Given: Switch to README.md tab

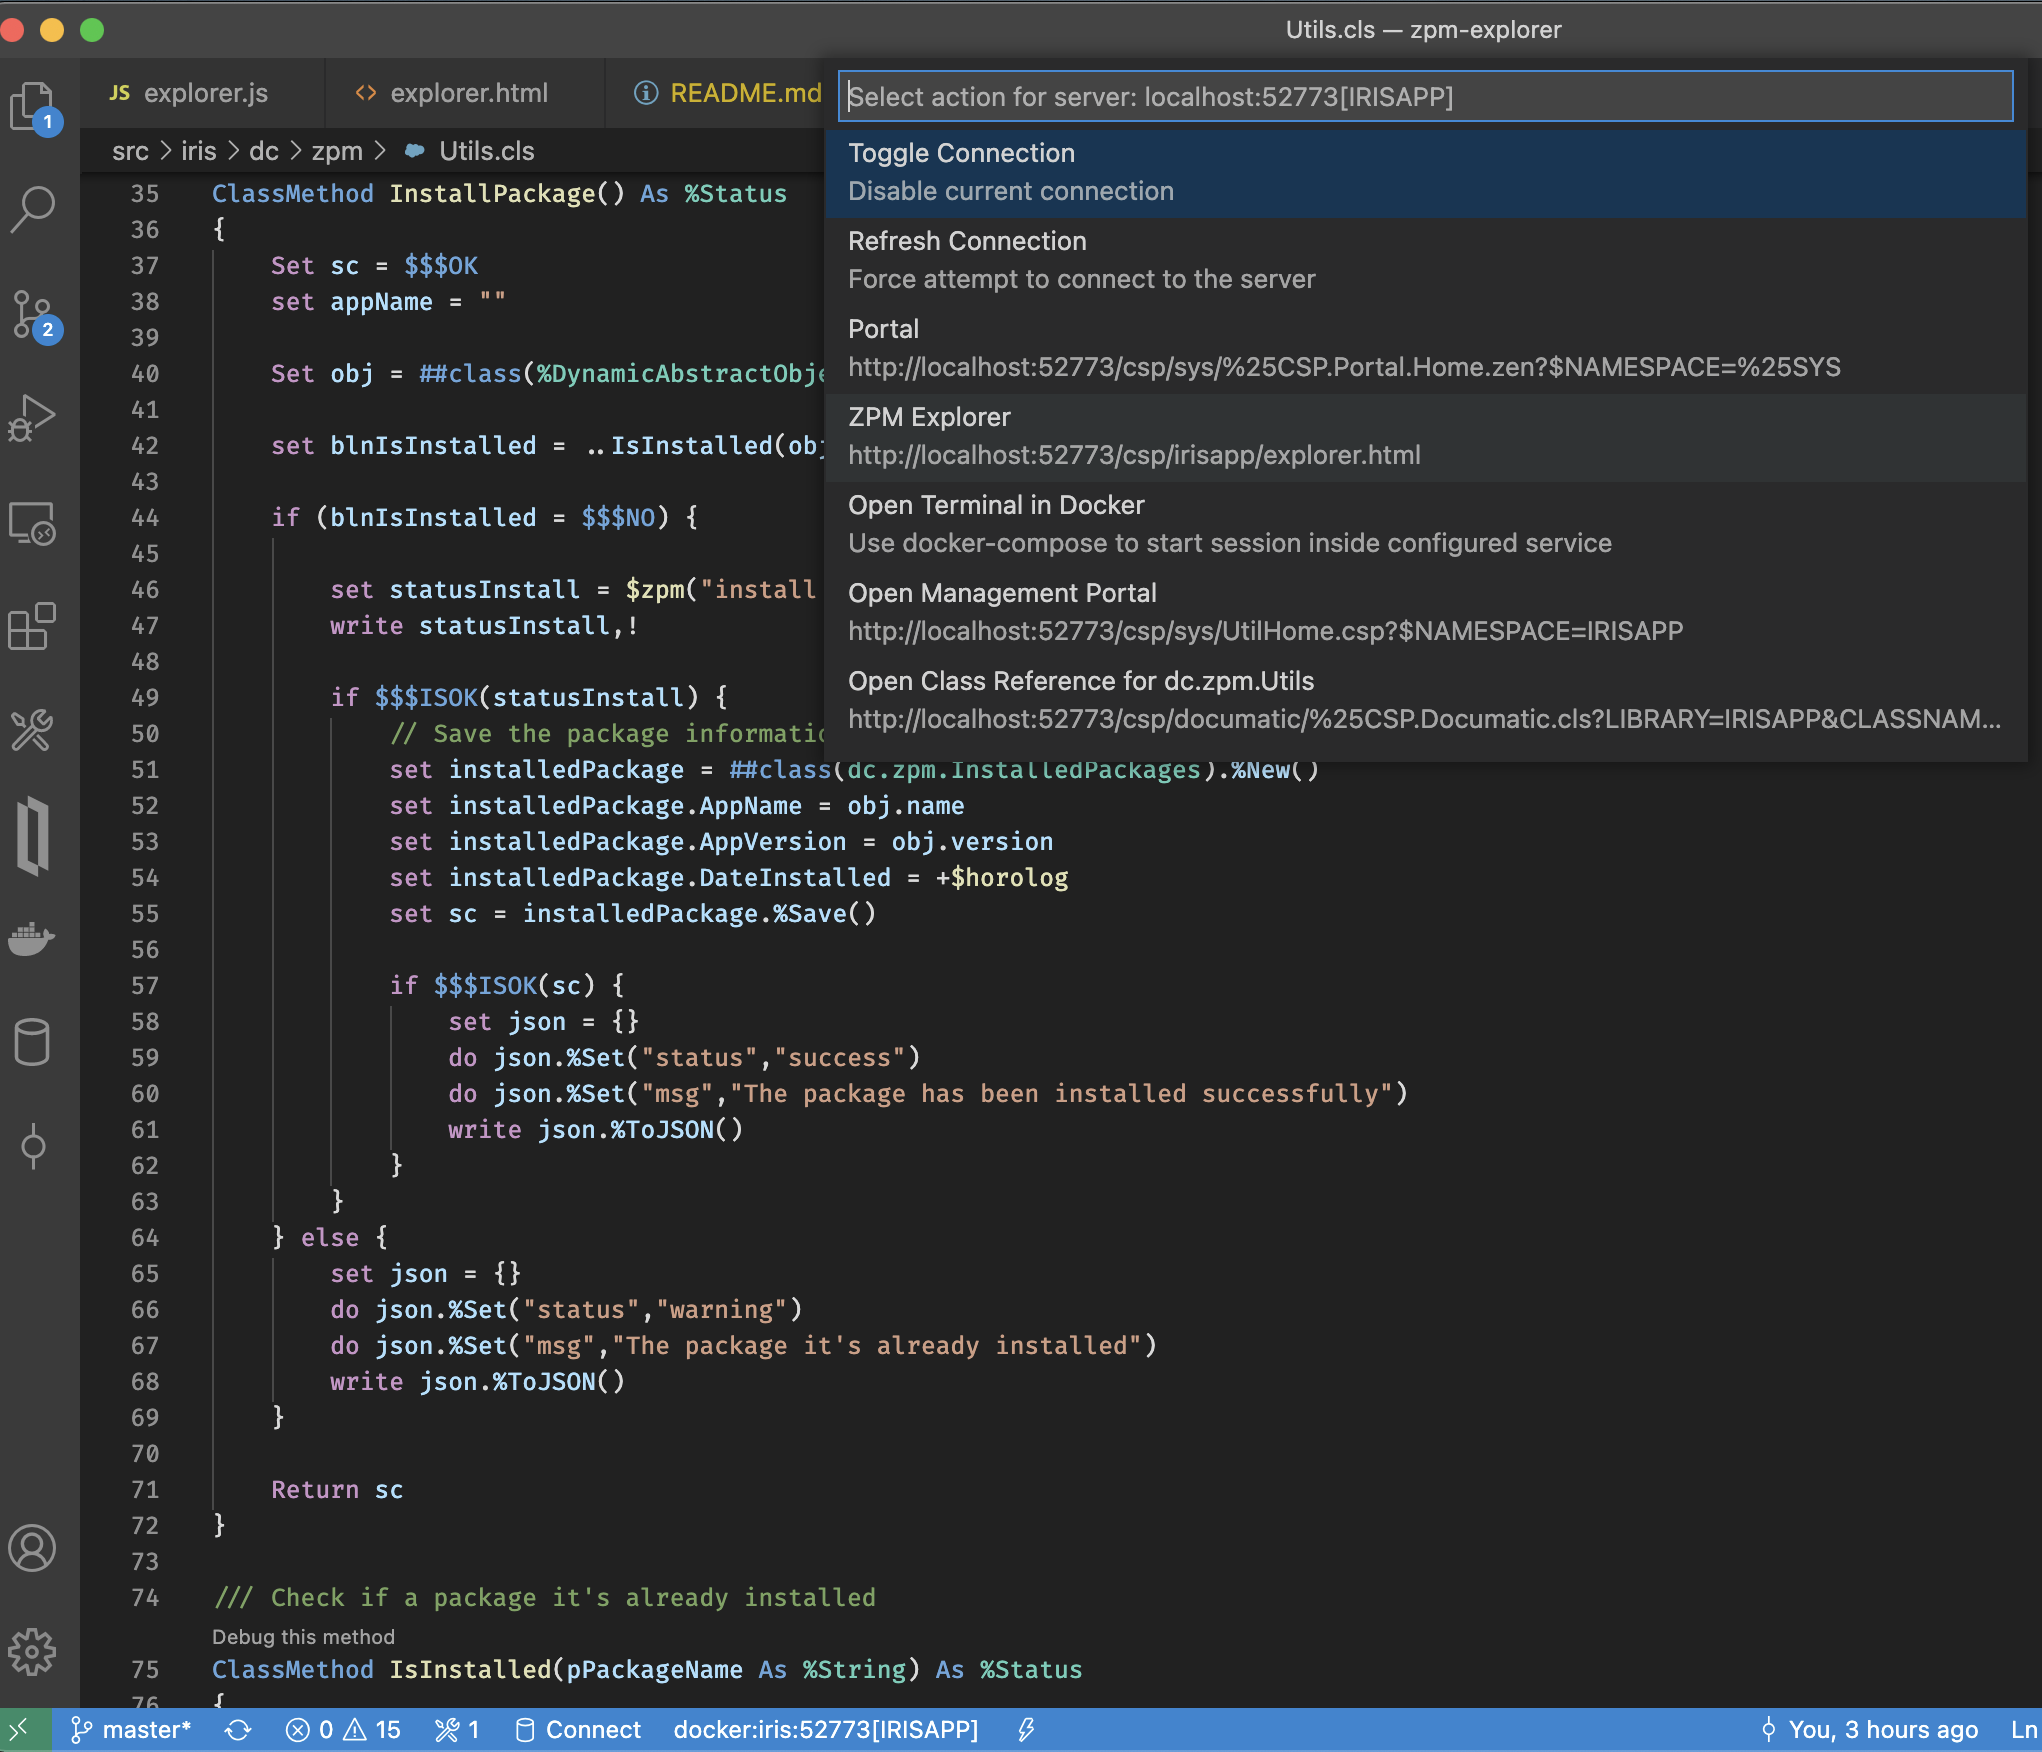Looking at the screenshot, I should tap(744, 93).
